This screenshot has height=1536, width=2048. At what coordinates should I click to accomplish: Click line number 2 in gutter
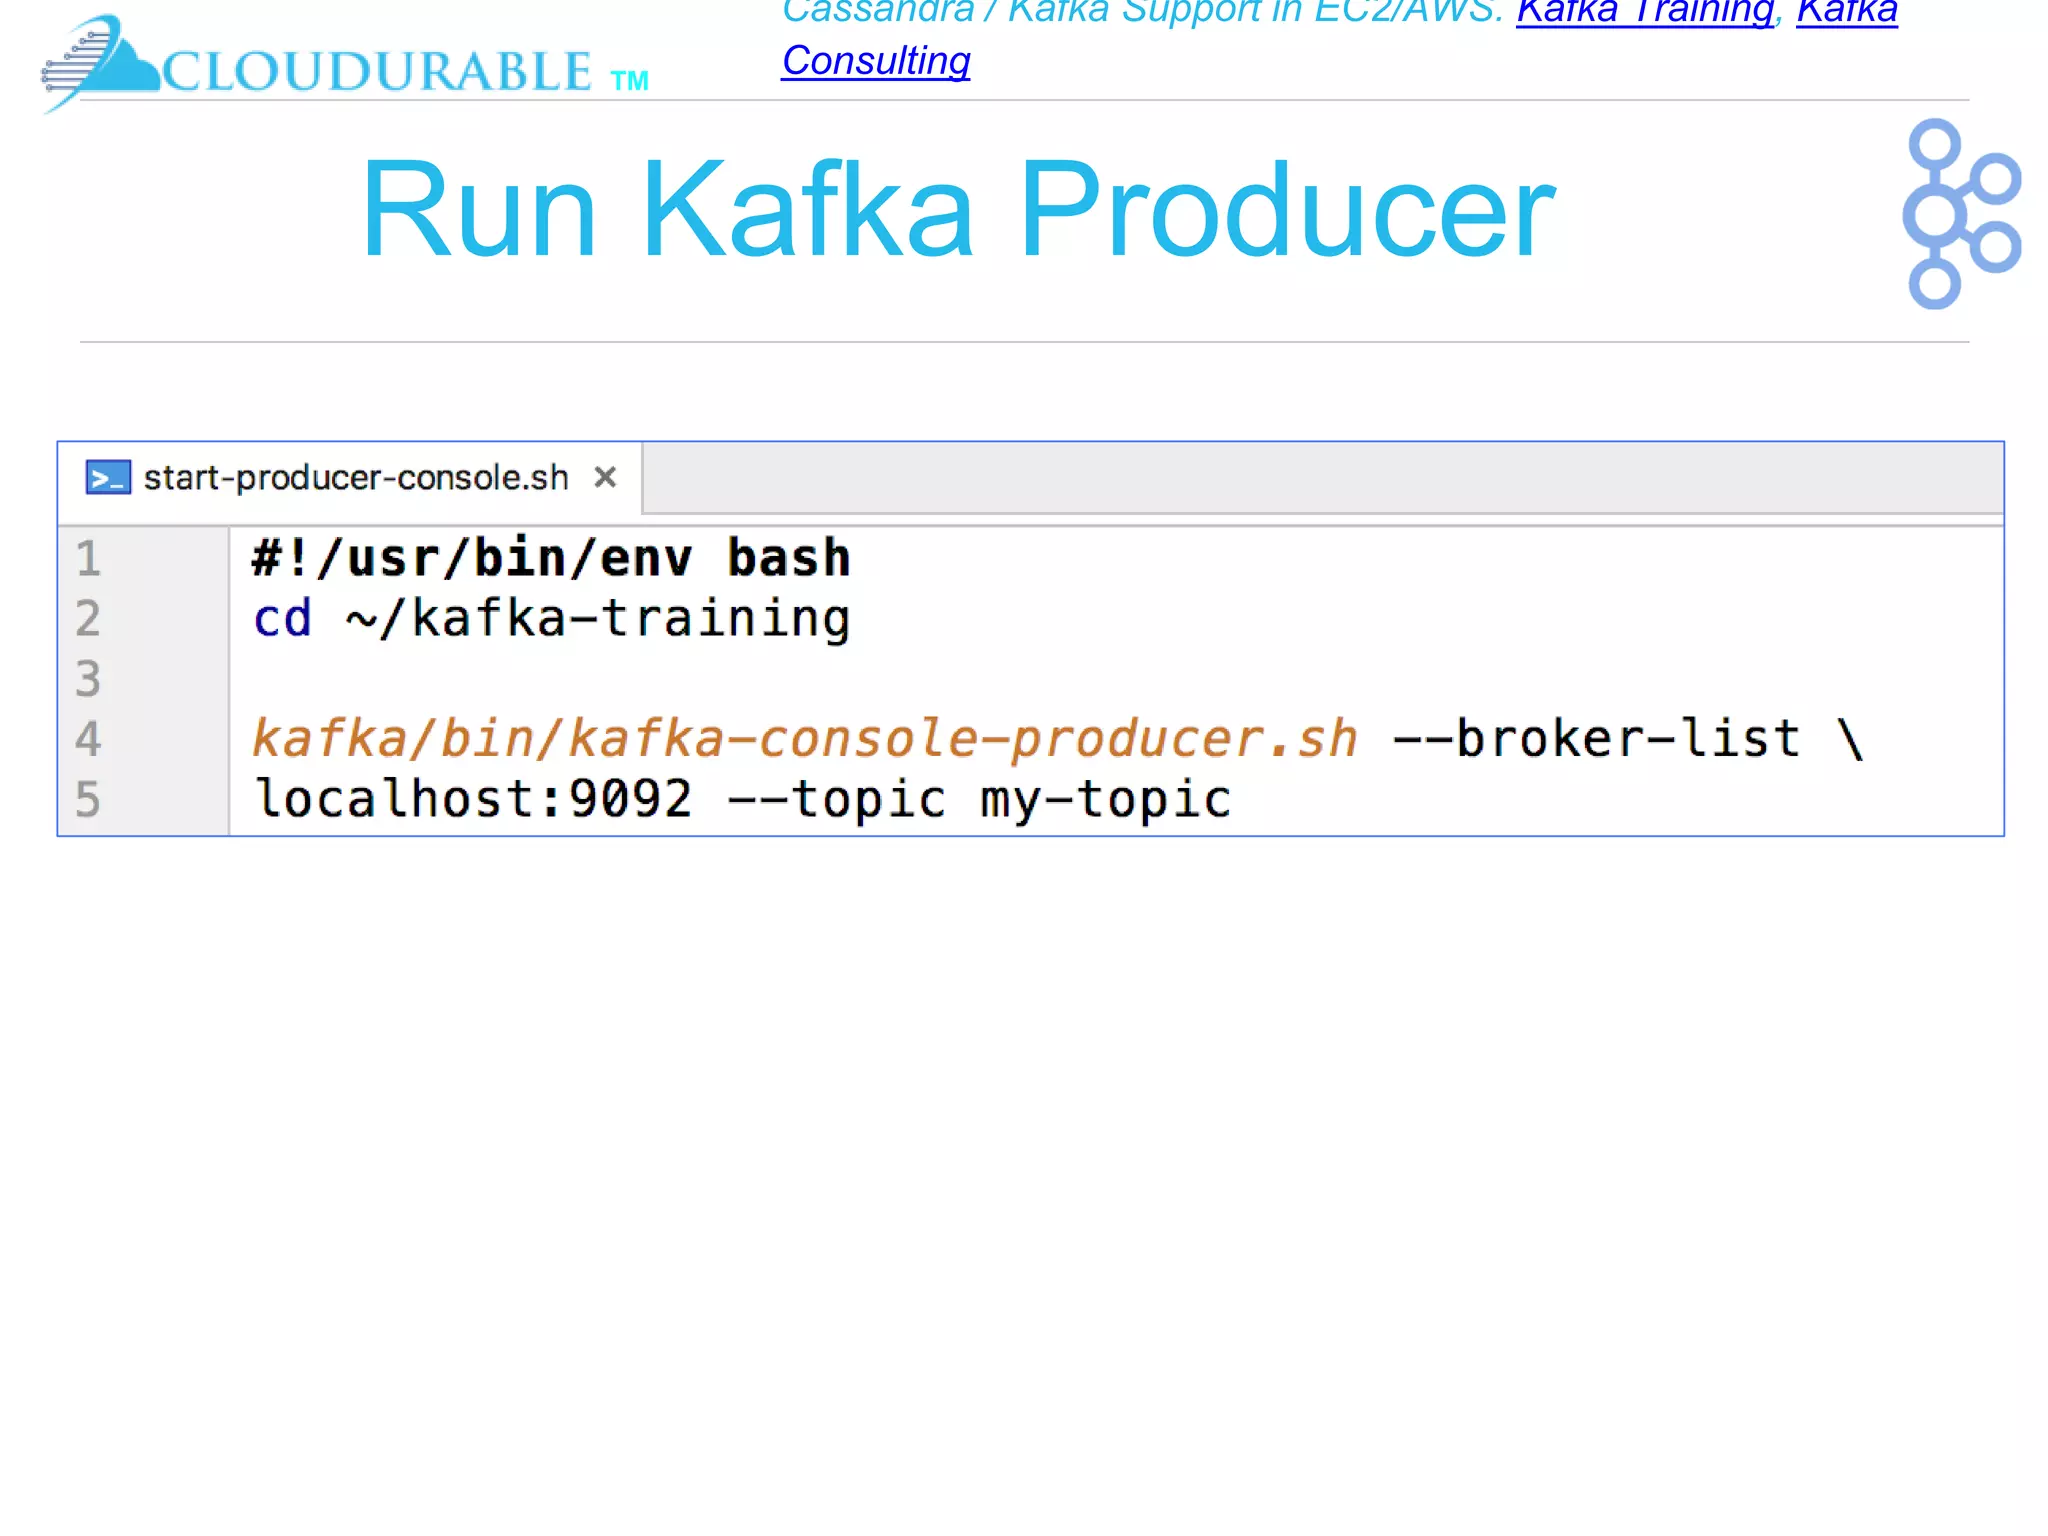(x=89, y=618)
